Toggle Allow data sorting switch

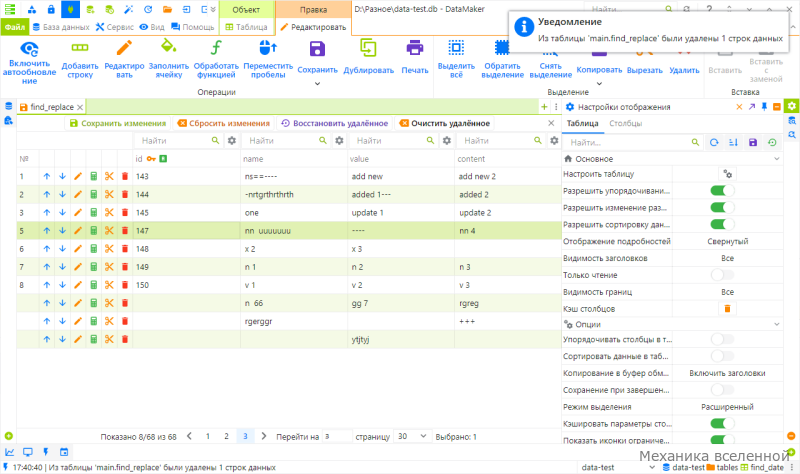pos(722,224)
